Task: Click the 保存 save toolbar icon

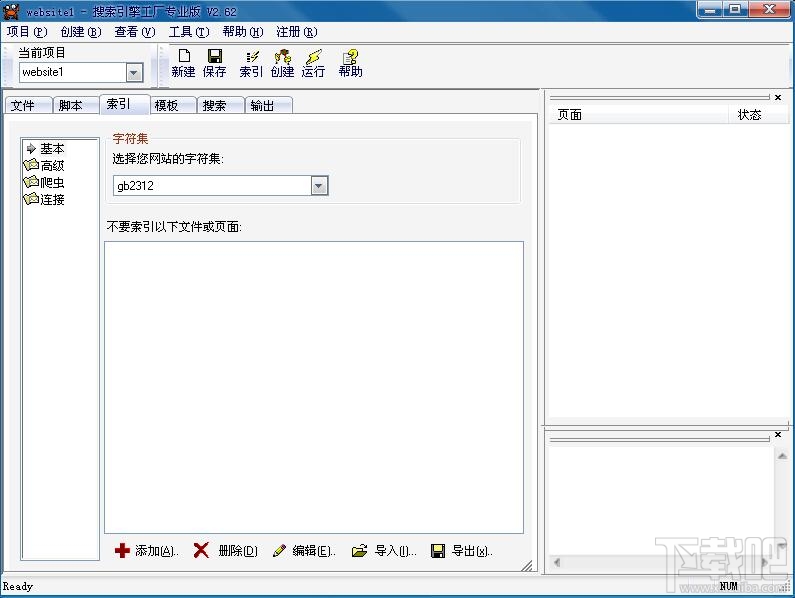Action: (214, 63)
